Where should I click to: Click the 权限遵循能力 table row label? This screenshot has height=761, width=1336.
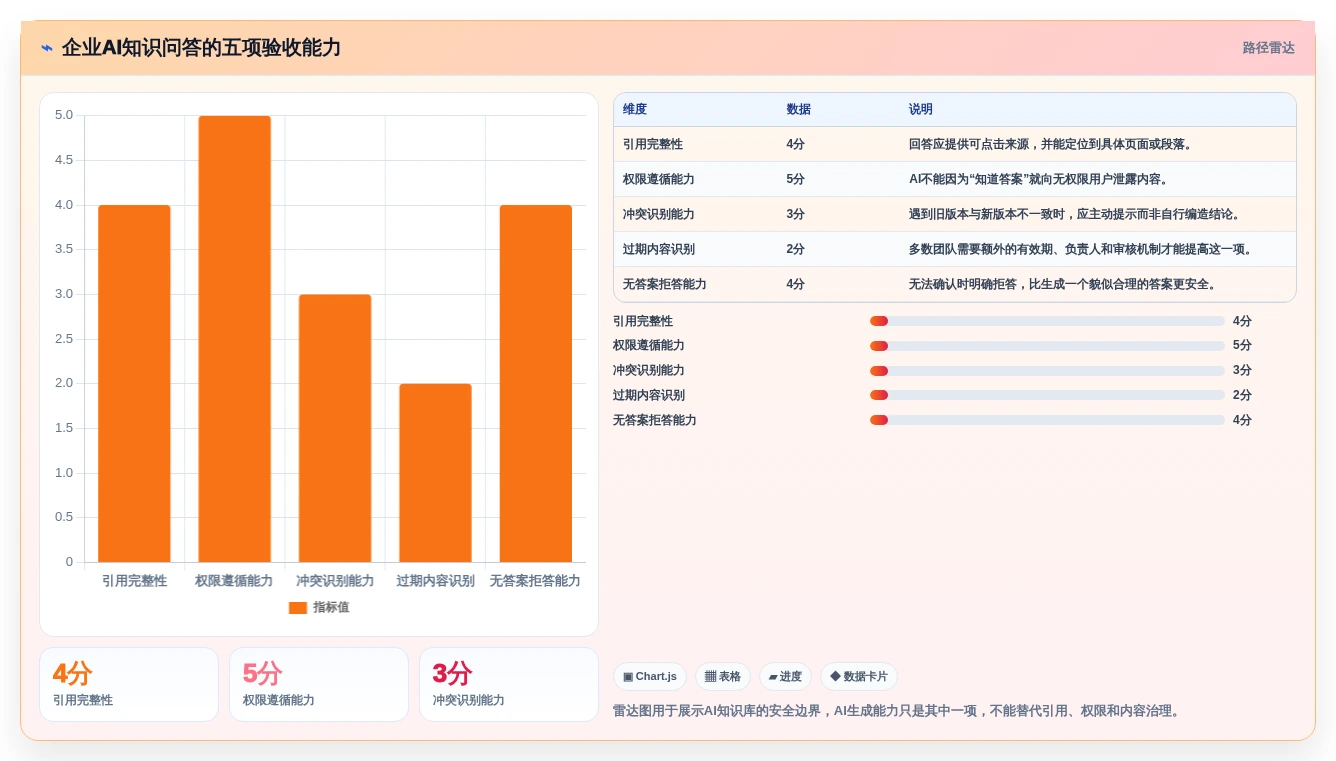[659, 179]
